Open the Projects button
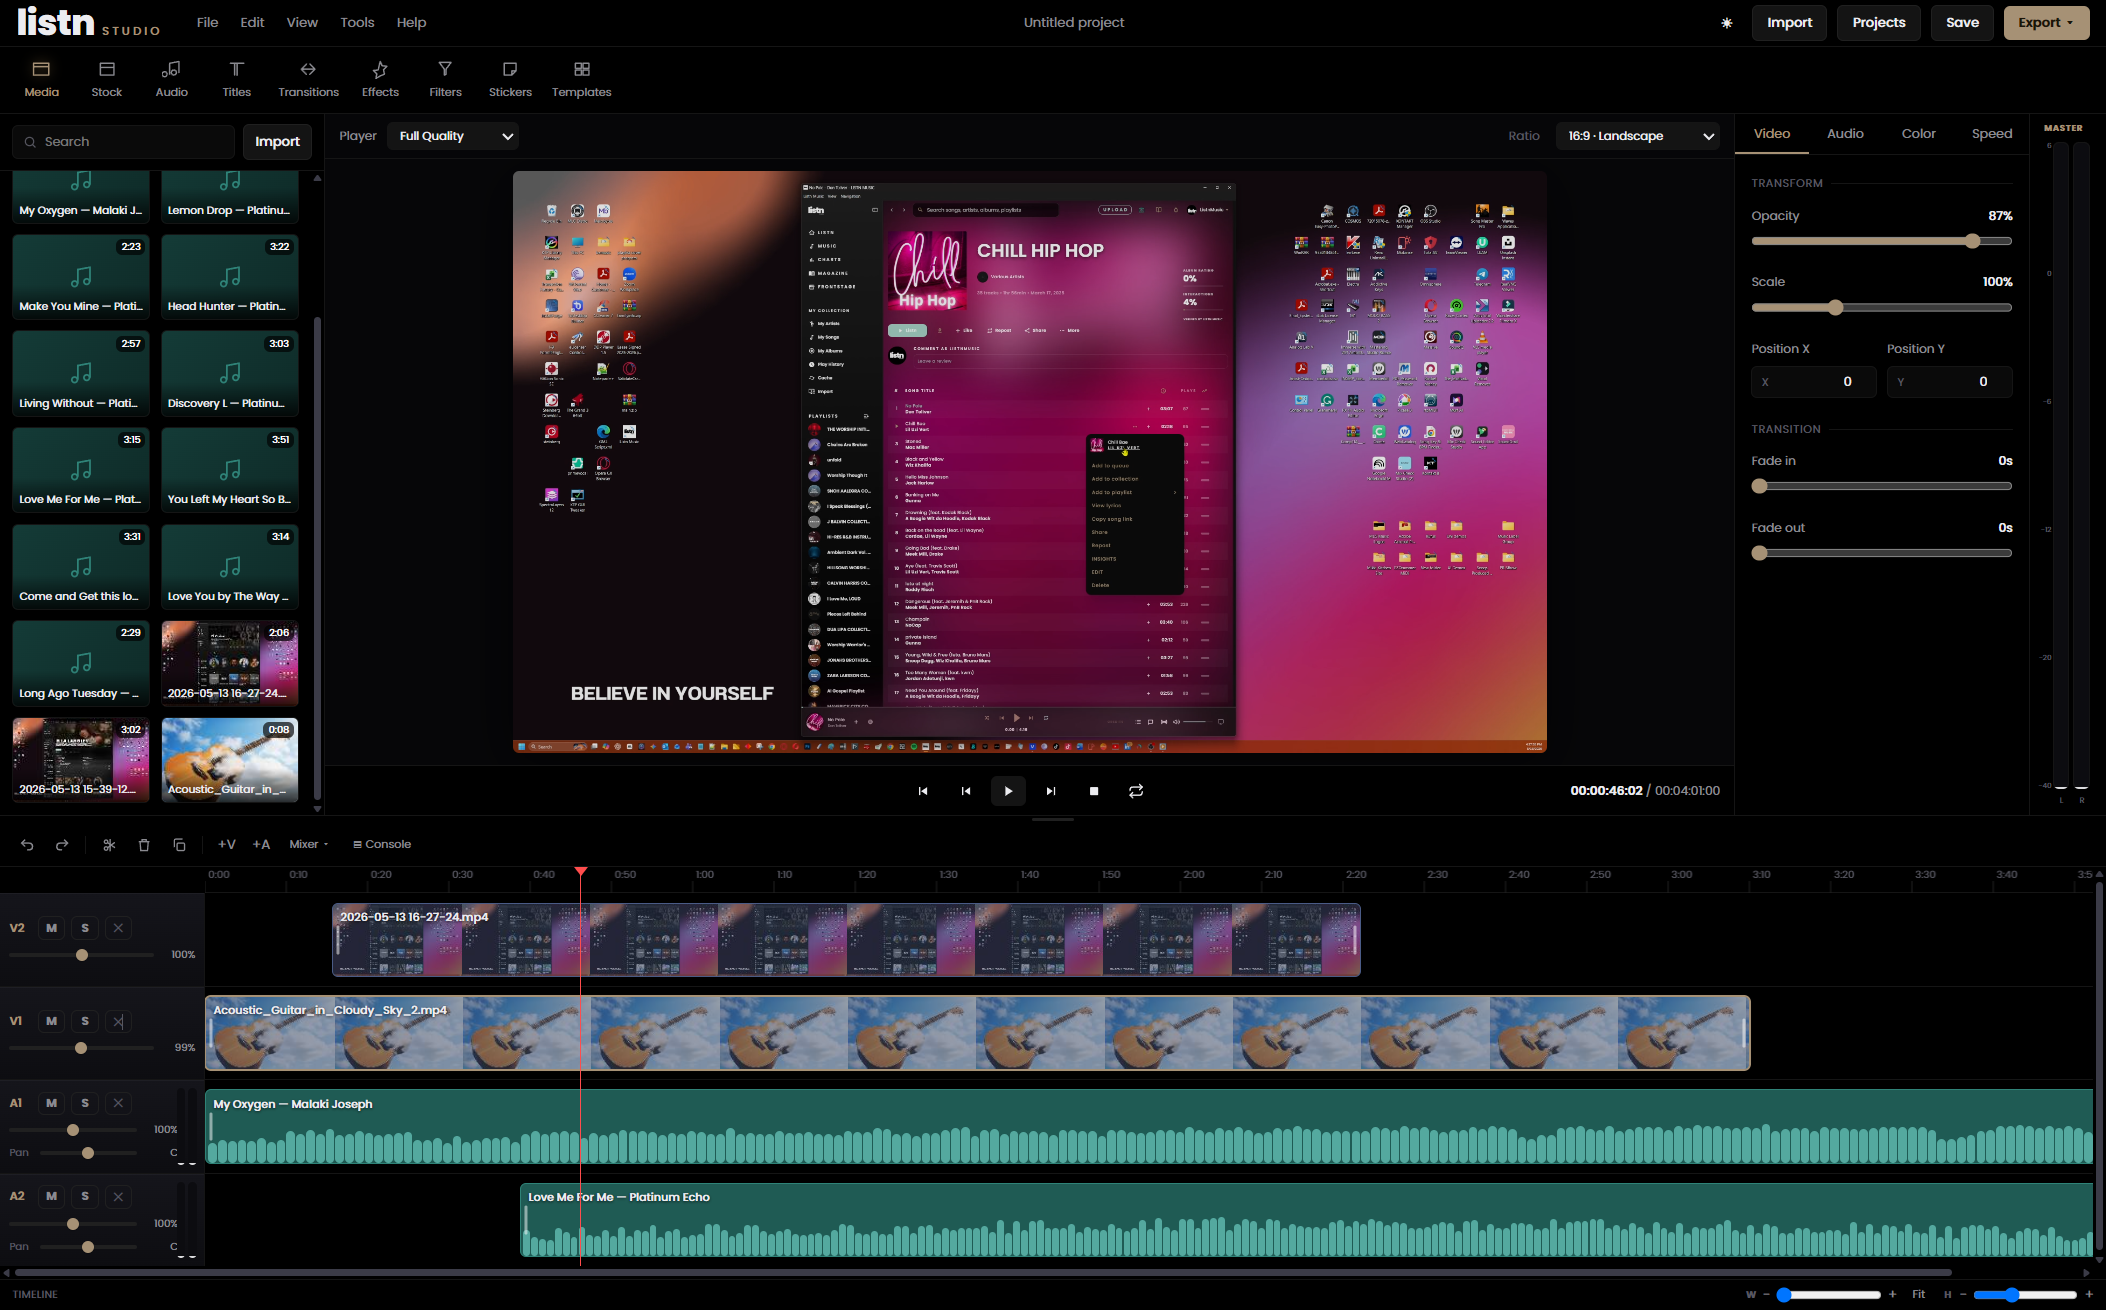Viewport: 2106px width, 1310px height. click(x=1878, y=23)
